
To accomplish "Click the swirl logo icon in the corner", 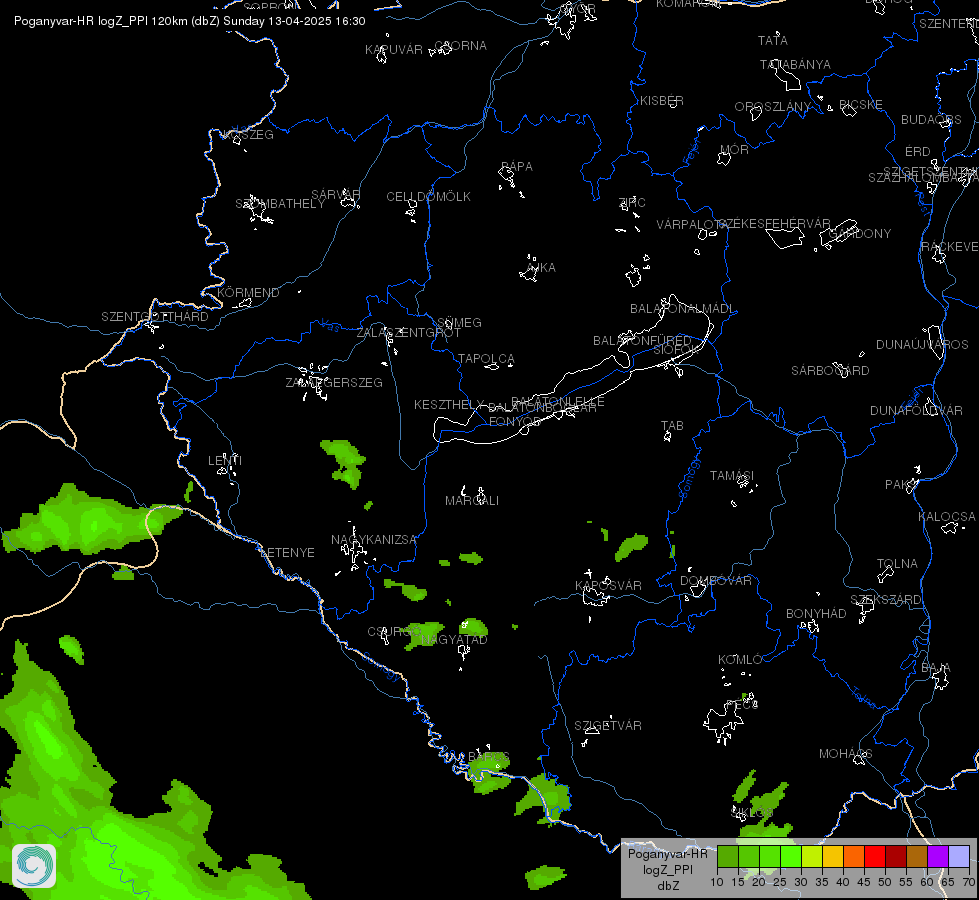I will click(x=34, y=866).
